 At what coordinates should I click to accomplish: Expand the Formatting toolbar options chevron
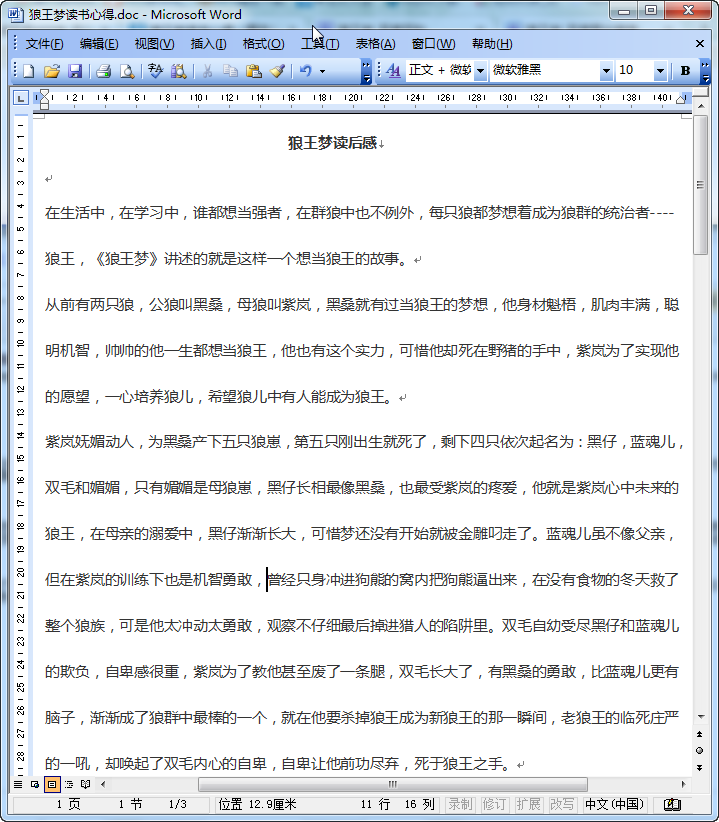[705, 71]
